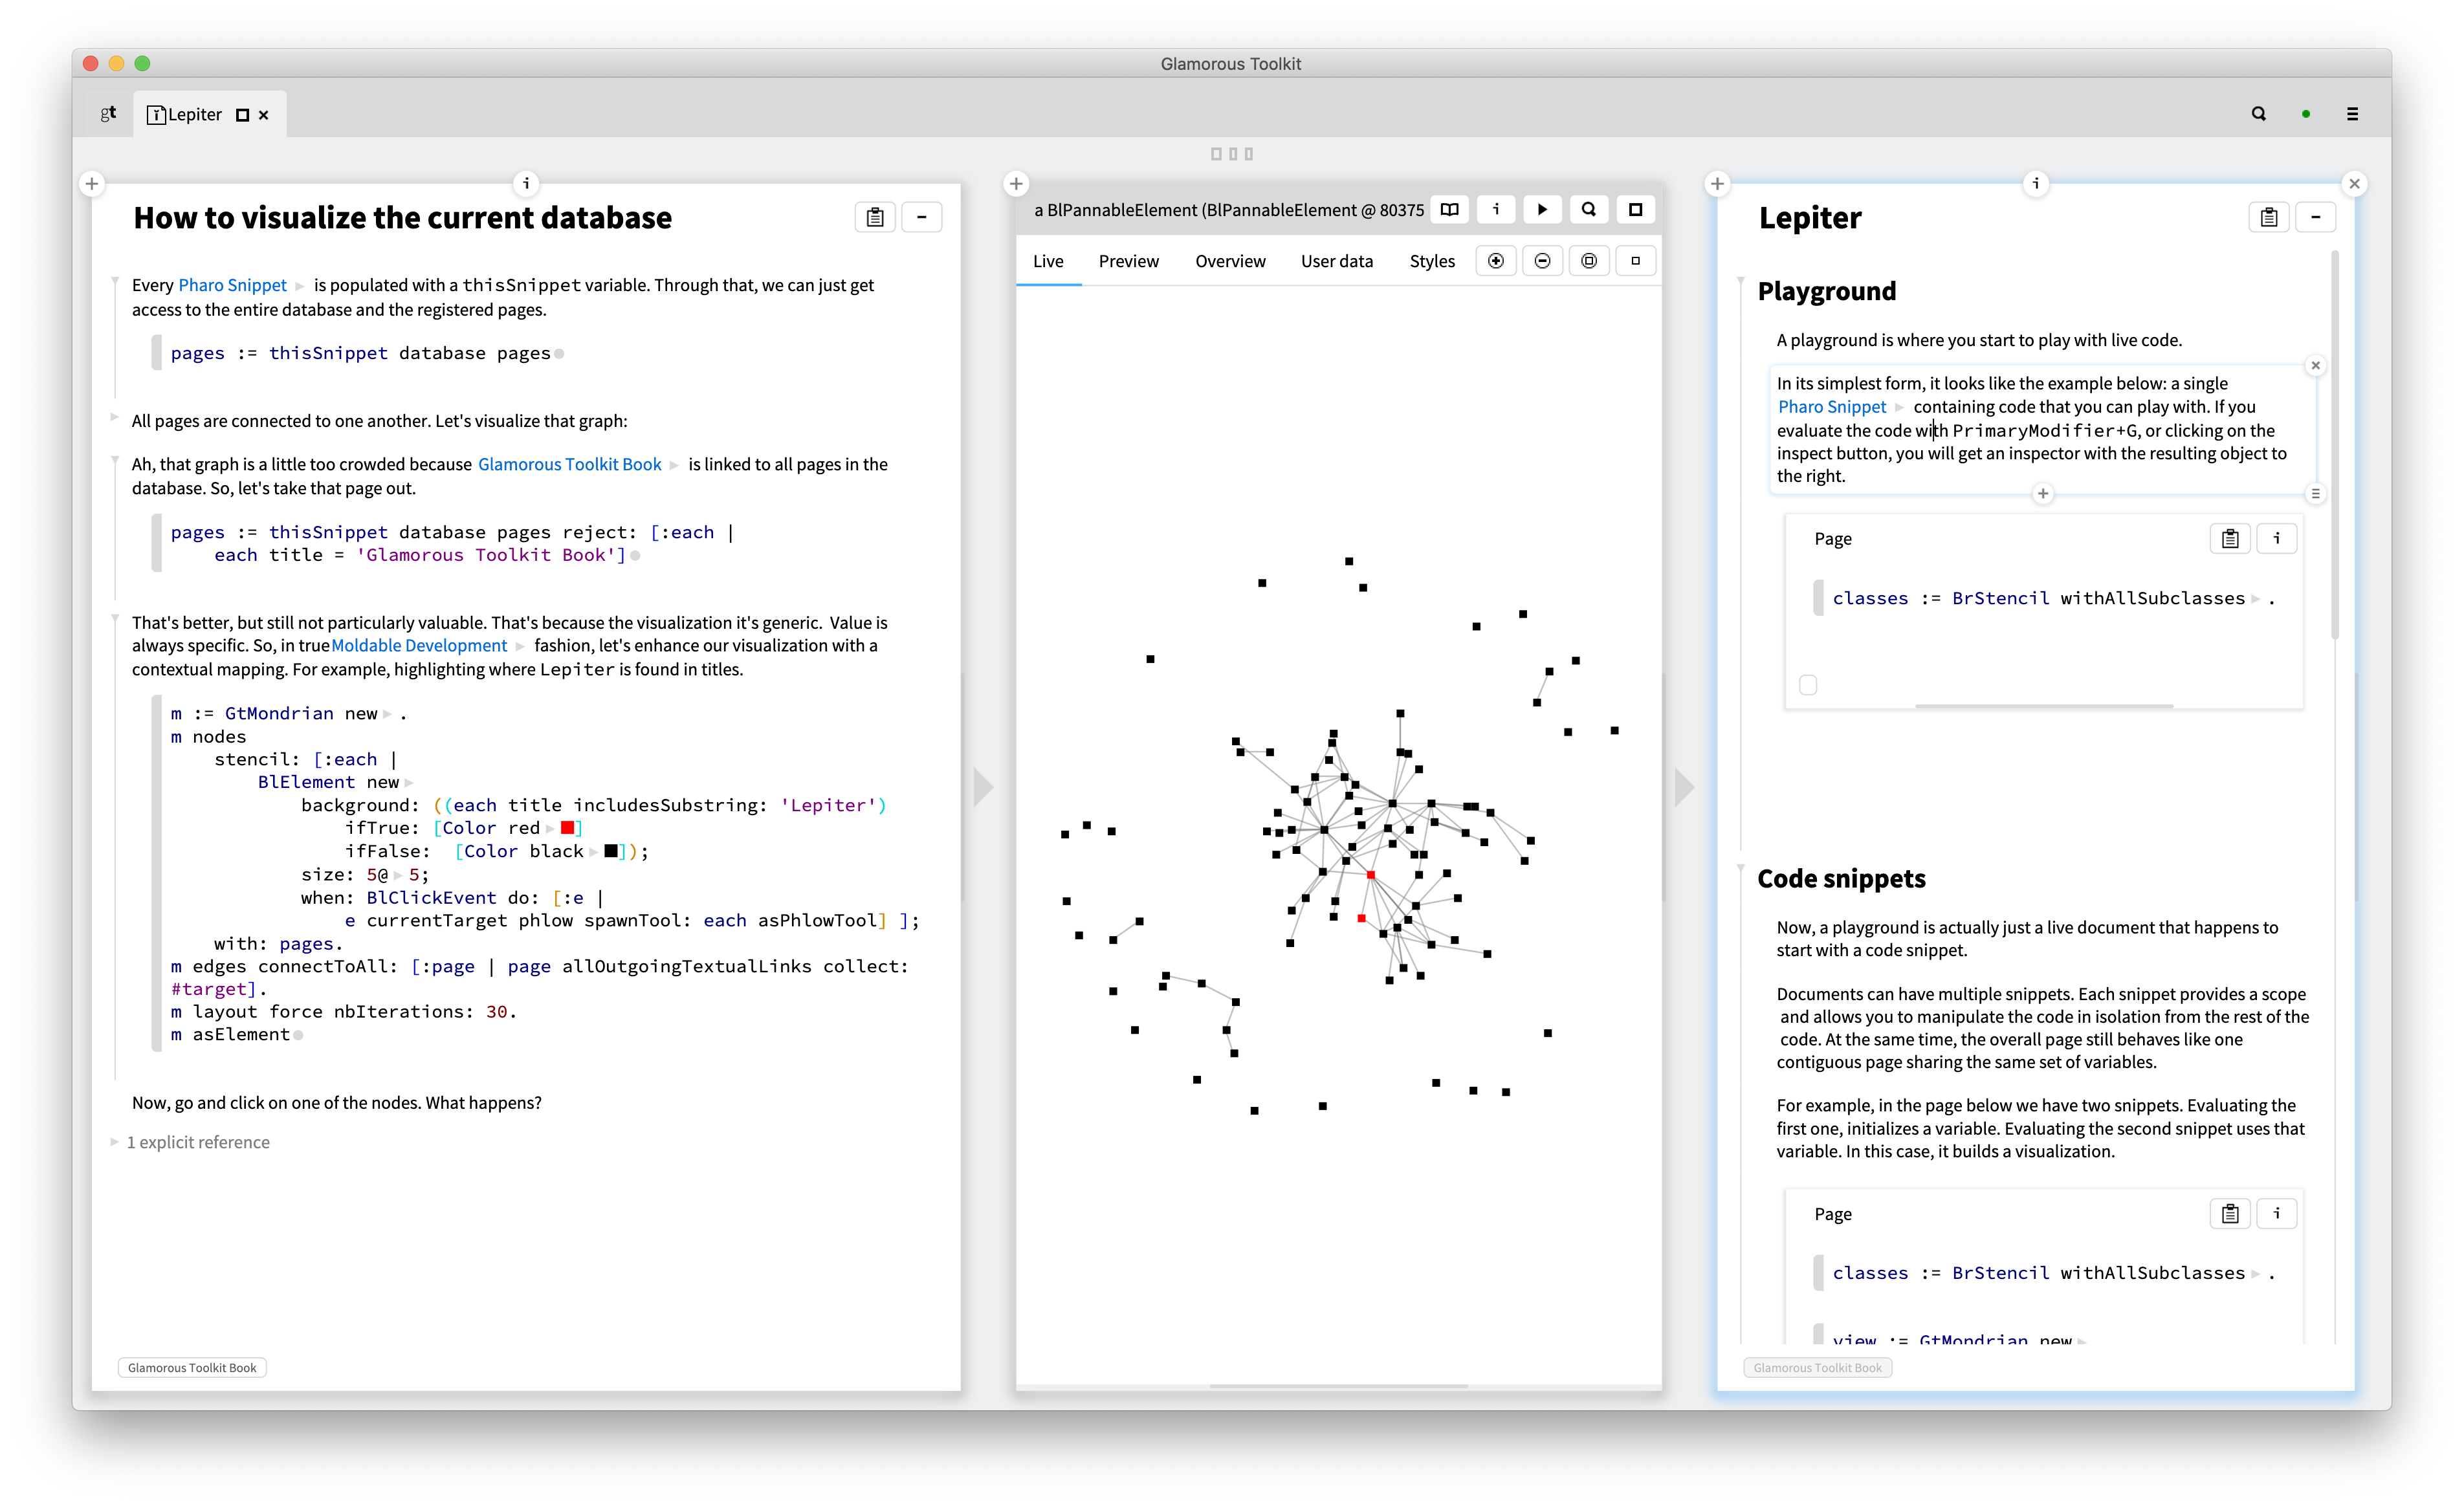Follow the Pharo Snippet link in the first paragraph
Viewport: 2464px width, 1506px height.
click(232, 285)
